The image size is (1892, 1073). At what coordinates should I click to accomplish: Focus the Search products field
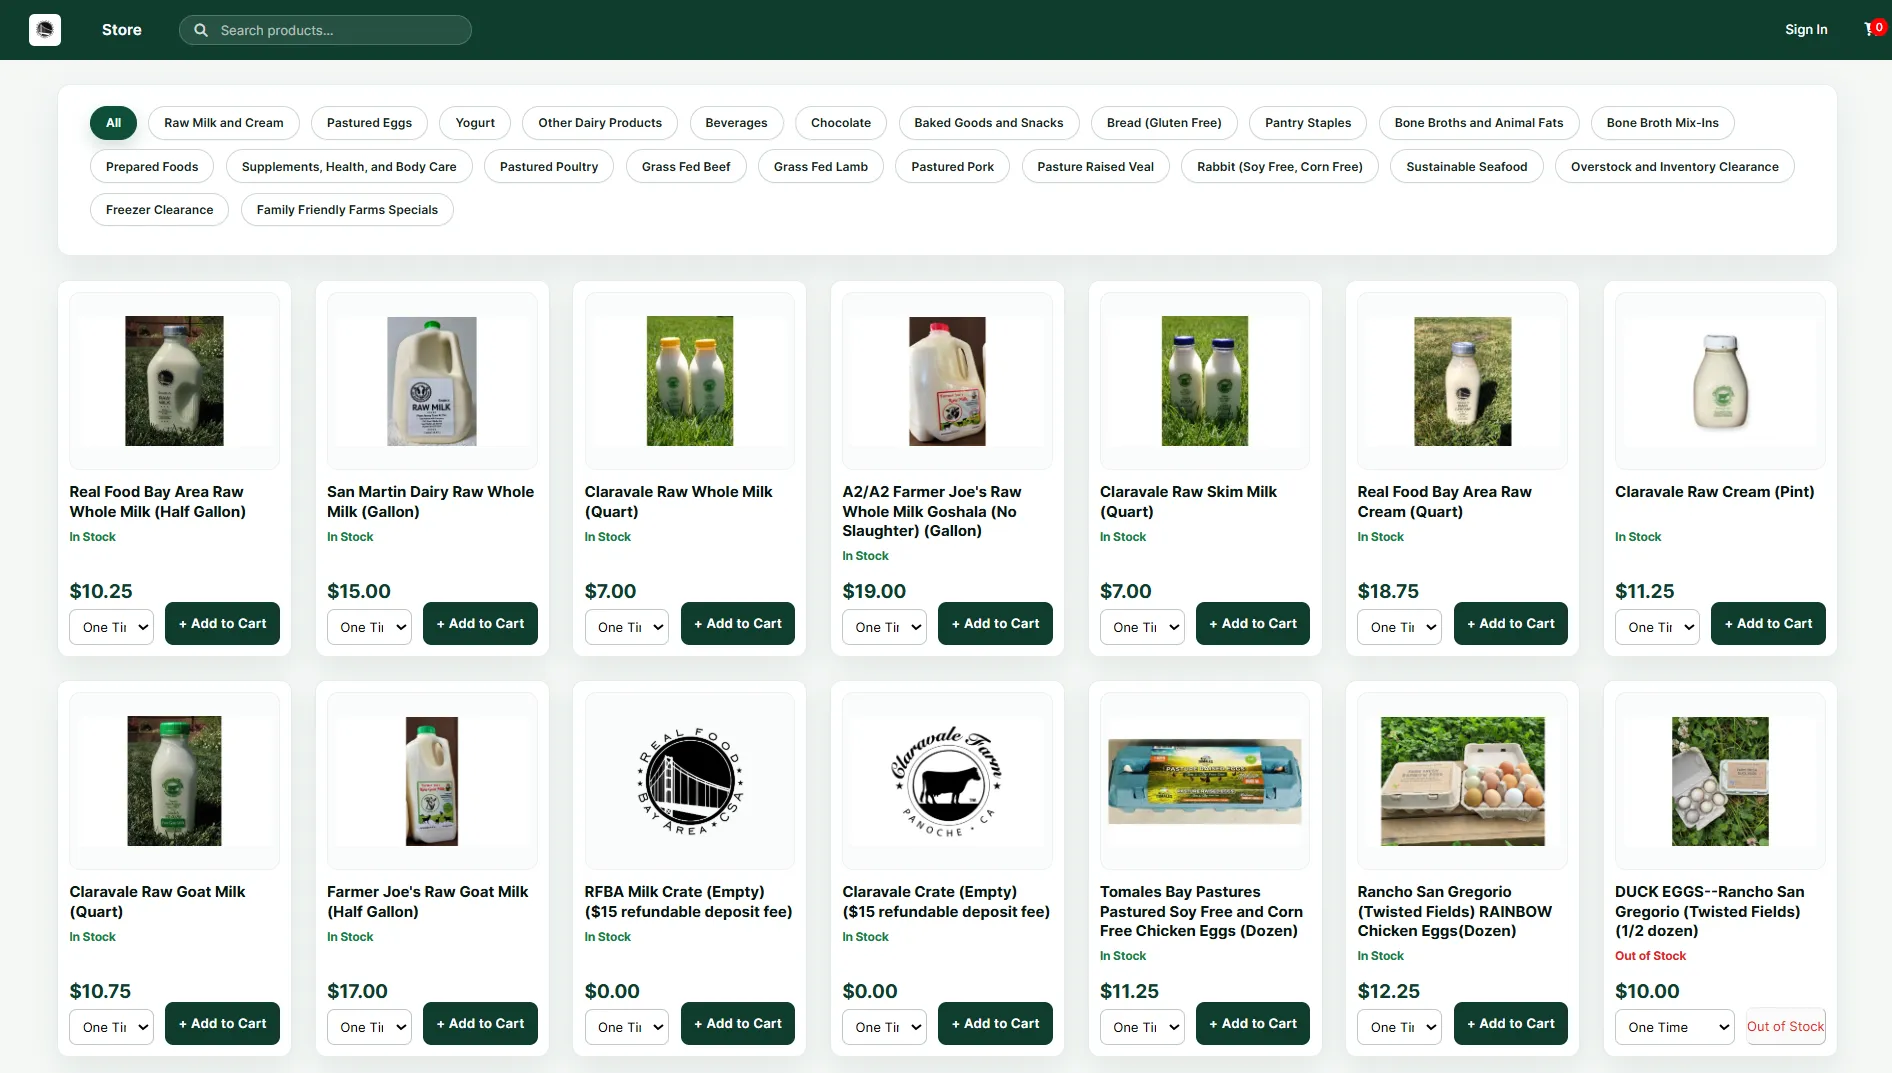(325, 30)
